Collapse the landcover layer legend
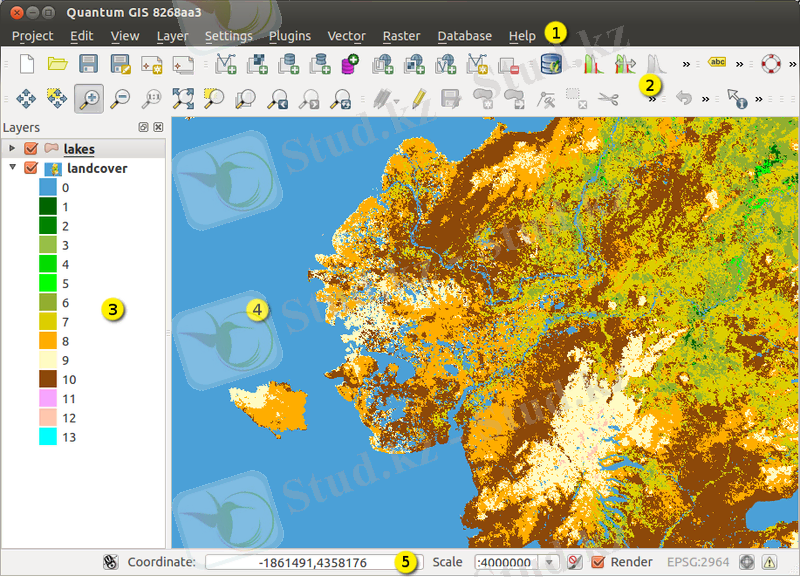Viewport: 800px width, 577px height. pyautogui.click(x=12, y=168)
